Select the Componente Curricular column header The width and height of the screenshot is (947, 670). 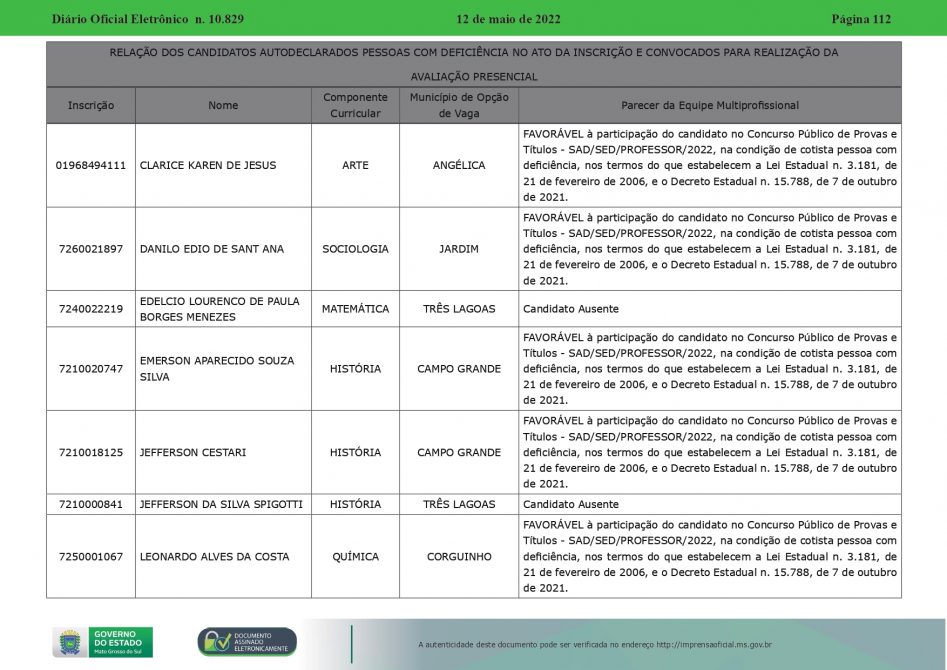coord(355,105)
